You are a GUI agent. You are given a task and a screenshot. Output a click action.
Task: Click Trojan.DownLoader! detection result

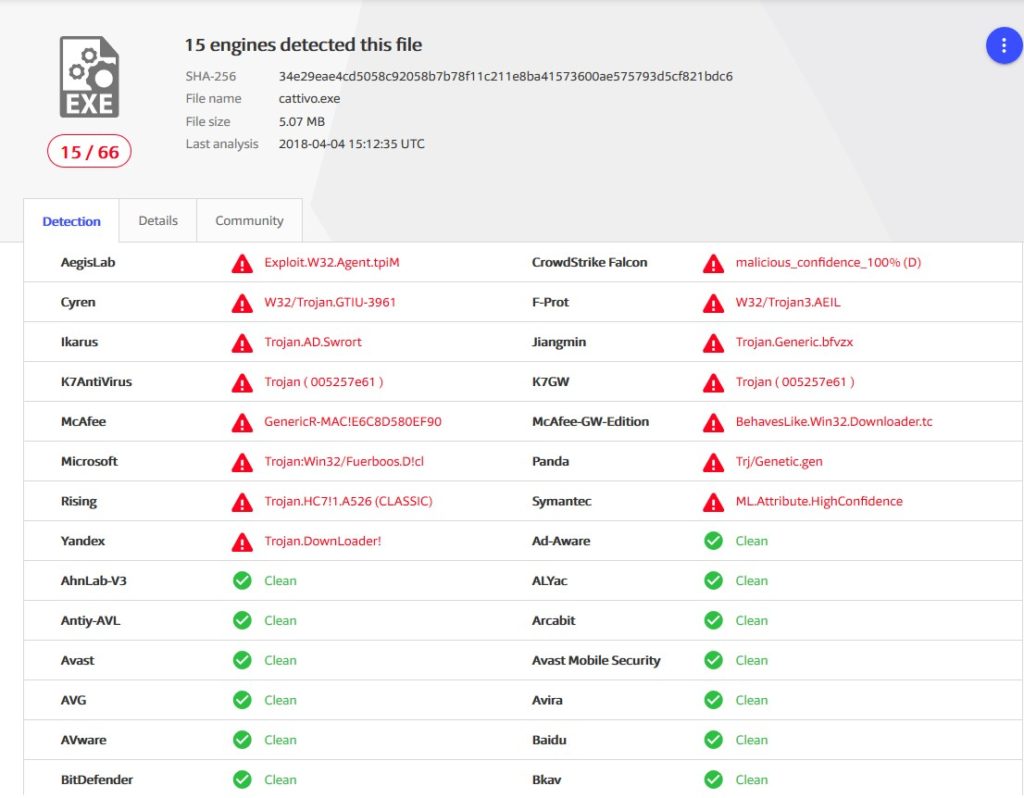pos(323,541)
